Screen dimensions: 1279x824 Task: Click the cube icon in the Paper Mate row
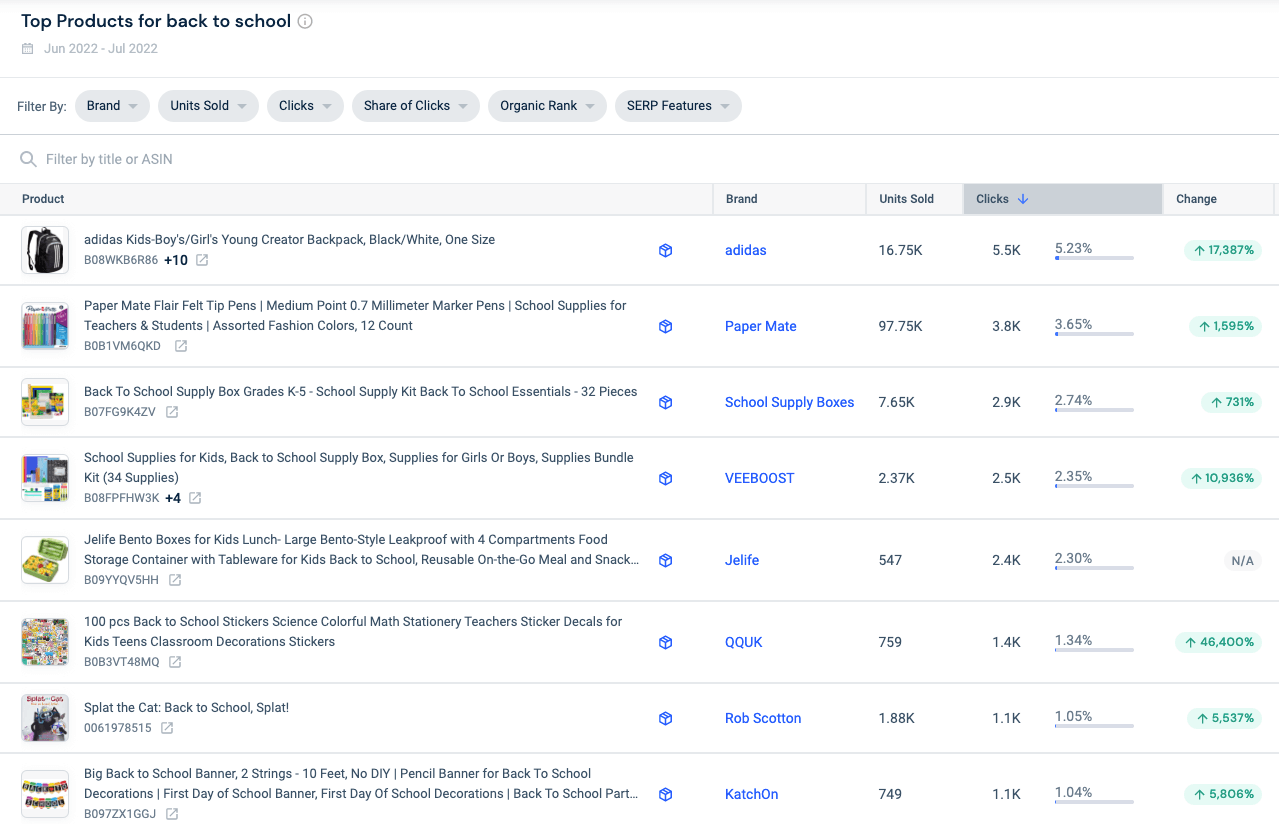[x=666, y=326]
